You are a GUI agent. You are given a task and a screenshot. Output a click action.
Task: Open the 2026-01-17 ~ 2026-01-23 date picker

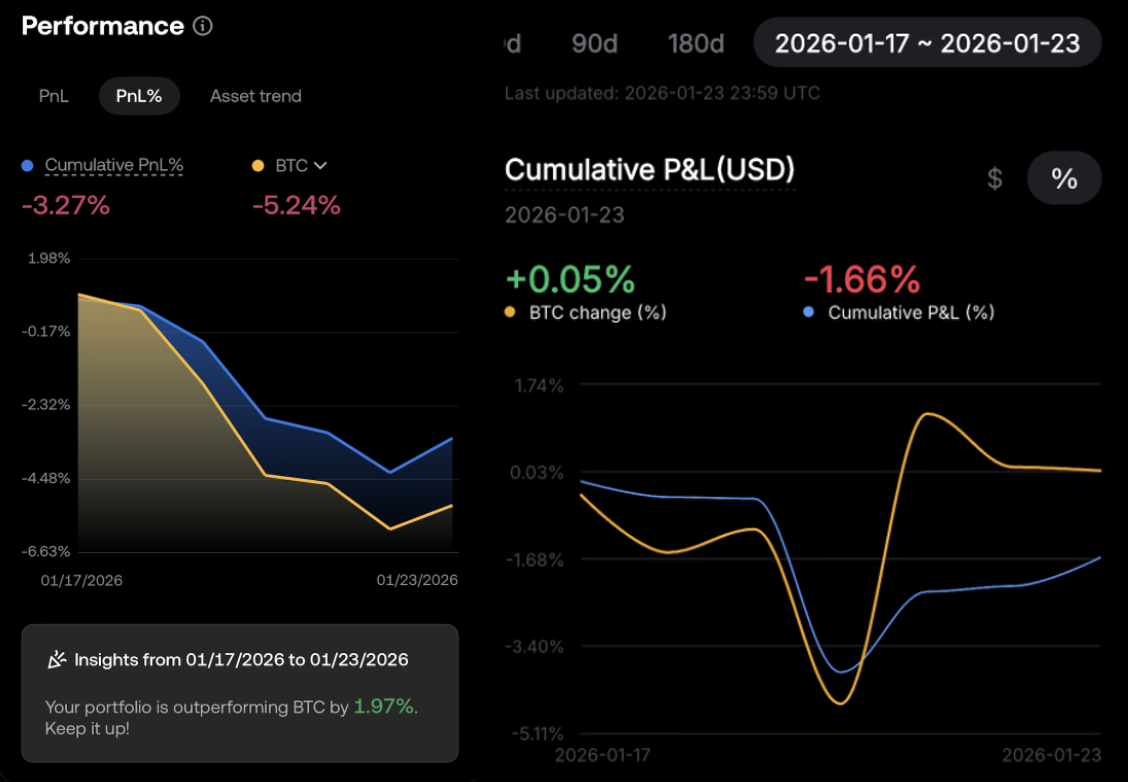click(x=926, y=43)
